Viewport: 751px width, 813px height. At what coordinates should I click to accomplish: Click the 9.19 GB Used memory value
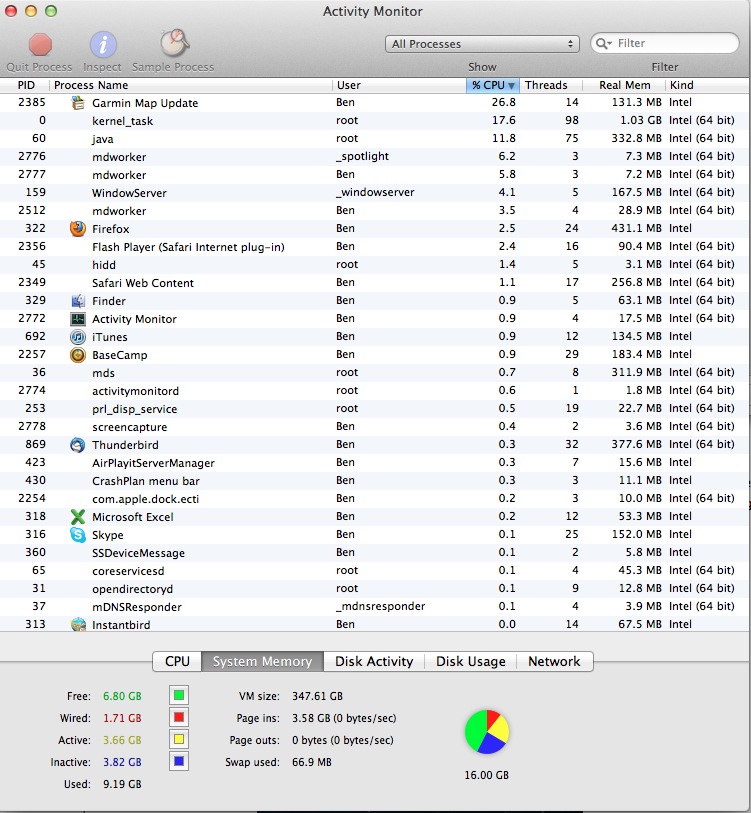pos(122,784)
